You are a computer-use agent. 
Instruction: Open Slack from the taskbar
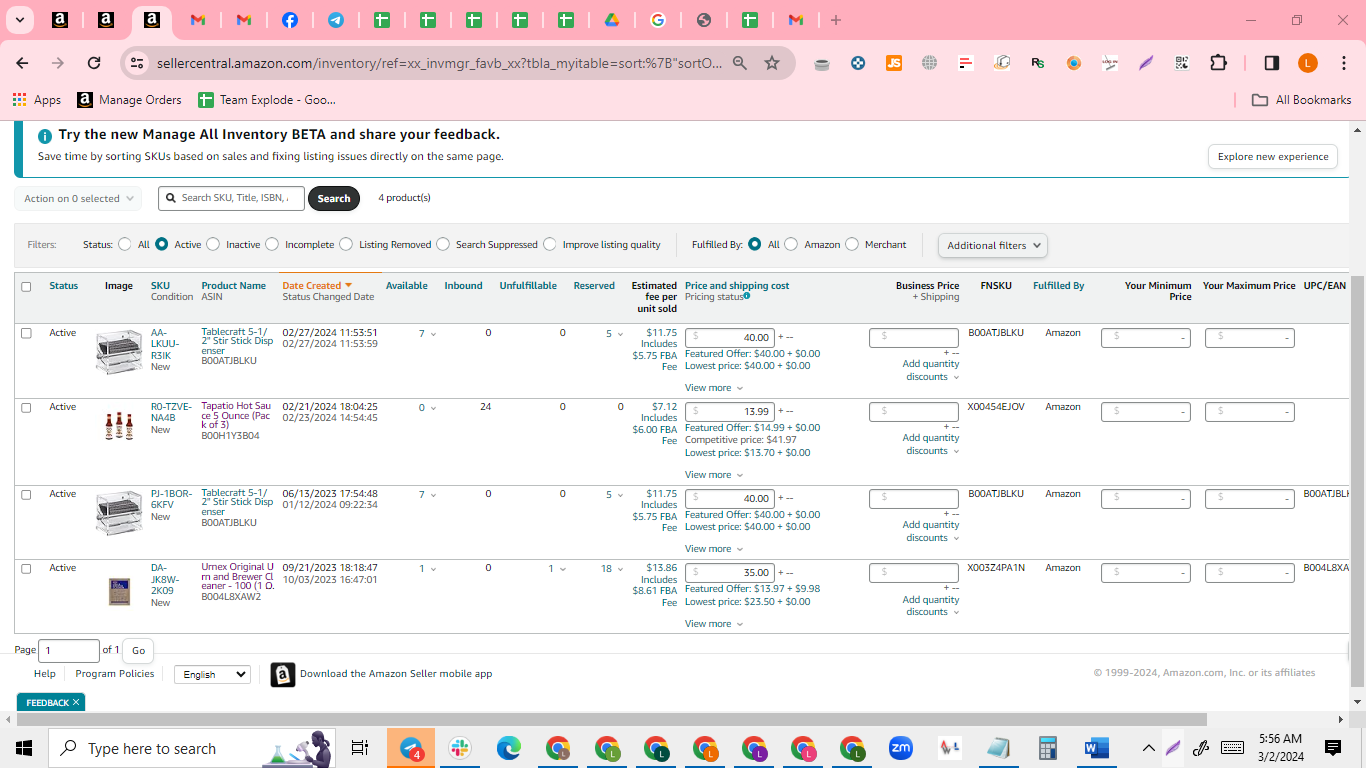(x=460, y=748)
